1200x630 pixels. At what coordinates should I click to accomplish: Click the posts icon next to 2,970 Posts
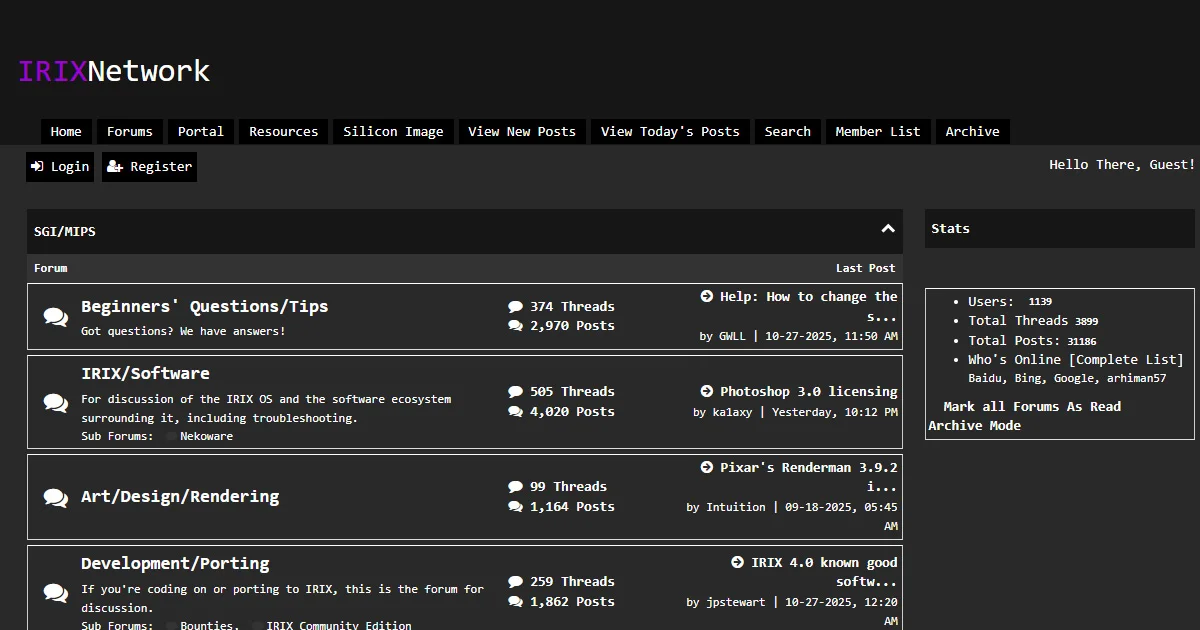pyautogui.click(x=516, y=325)
